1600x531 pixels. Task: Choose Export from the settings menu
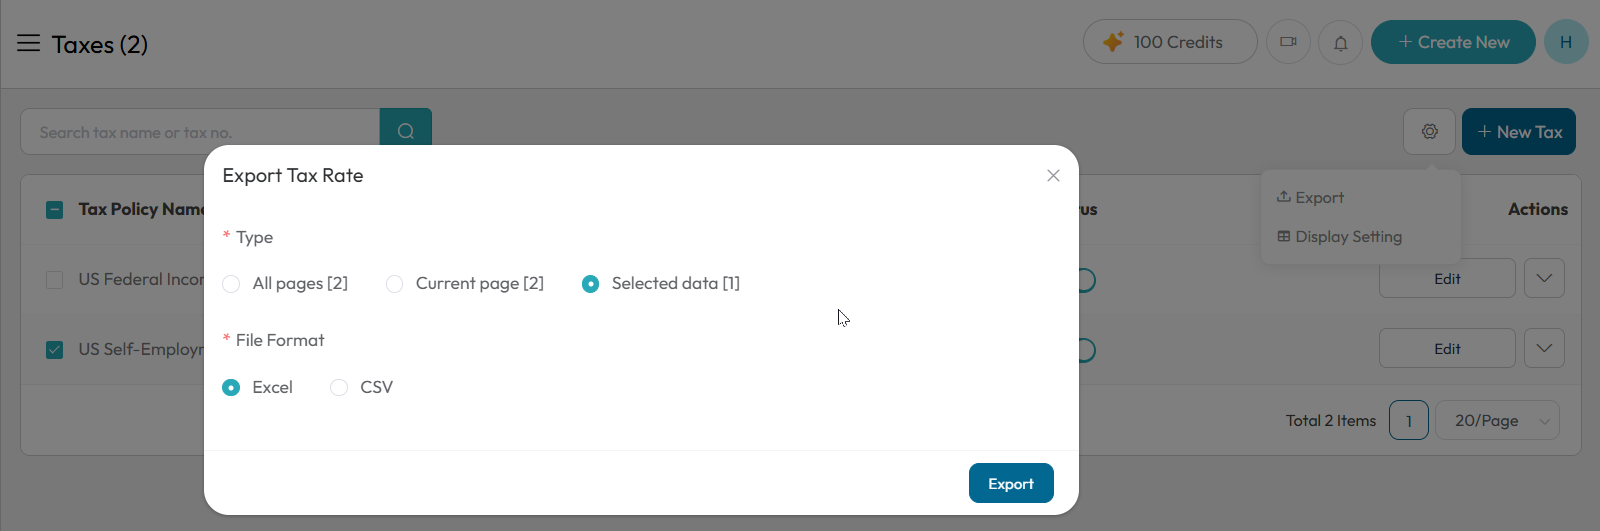[x=1310, y=198]
